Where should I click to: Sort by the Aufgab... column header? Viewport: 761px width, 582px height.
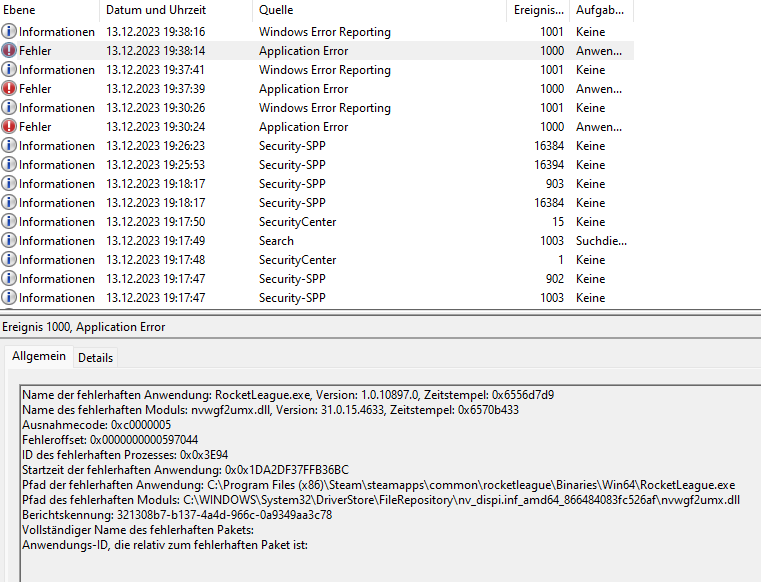click(x=602, y=10)
